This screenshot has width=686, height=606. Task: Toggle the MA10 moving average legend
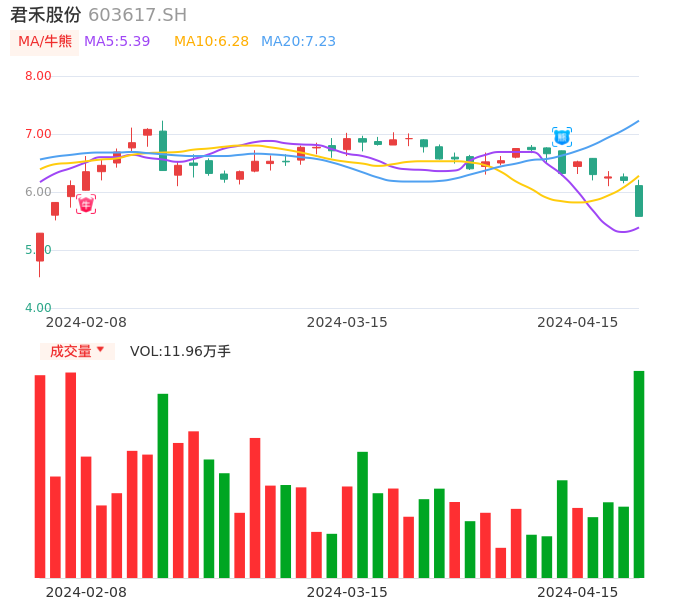point(211,42)
